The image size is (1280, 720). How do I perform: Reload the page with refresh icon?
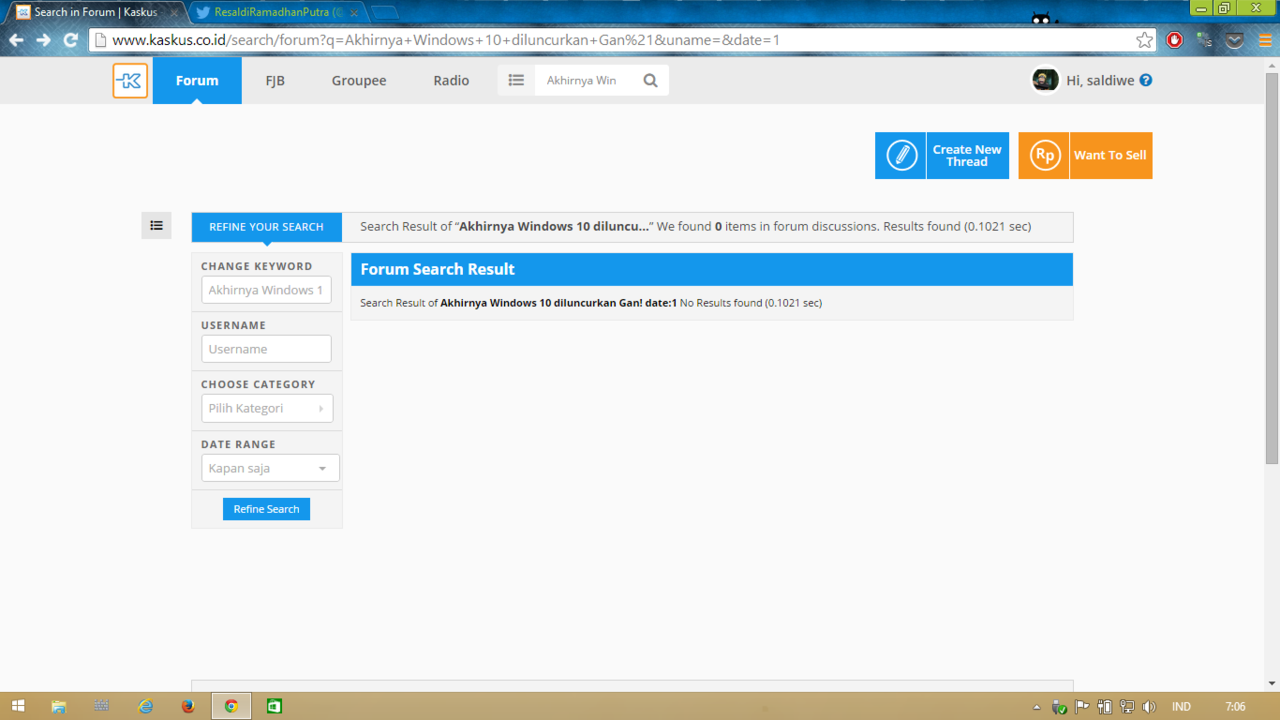coord(70,40)
